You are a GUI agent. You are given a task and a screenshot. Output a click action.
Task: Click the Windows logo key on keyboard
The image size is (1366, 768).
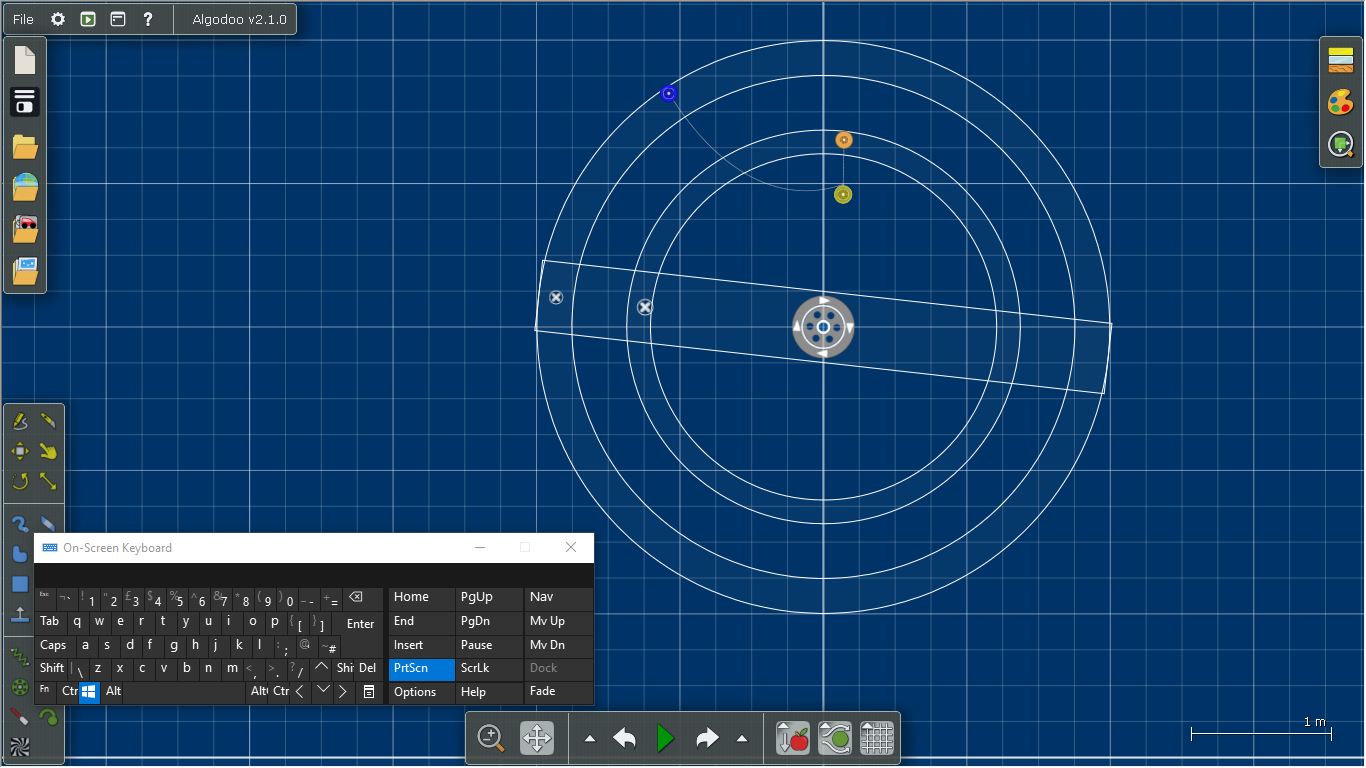click(89, 692)
